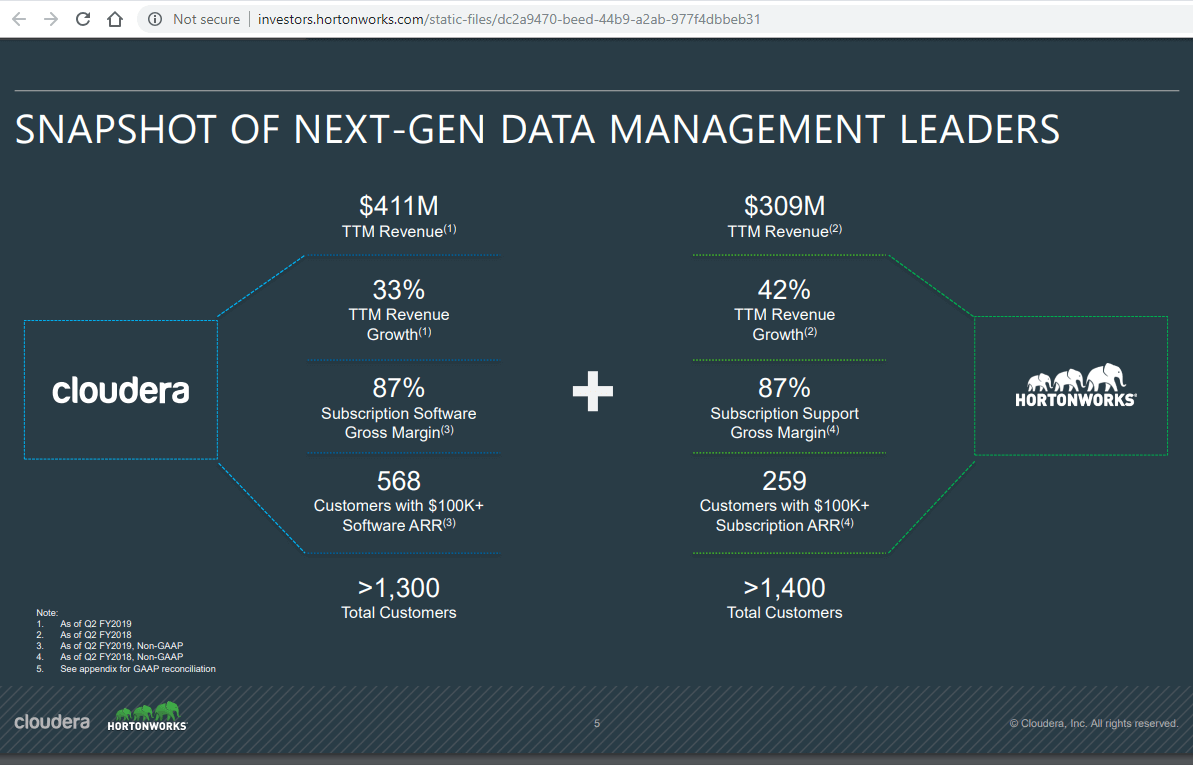Click the Not secure security label
Screen dimensions: 1193x765
pos(205,18)
